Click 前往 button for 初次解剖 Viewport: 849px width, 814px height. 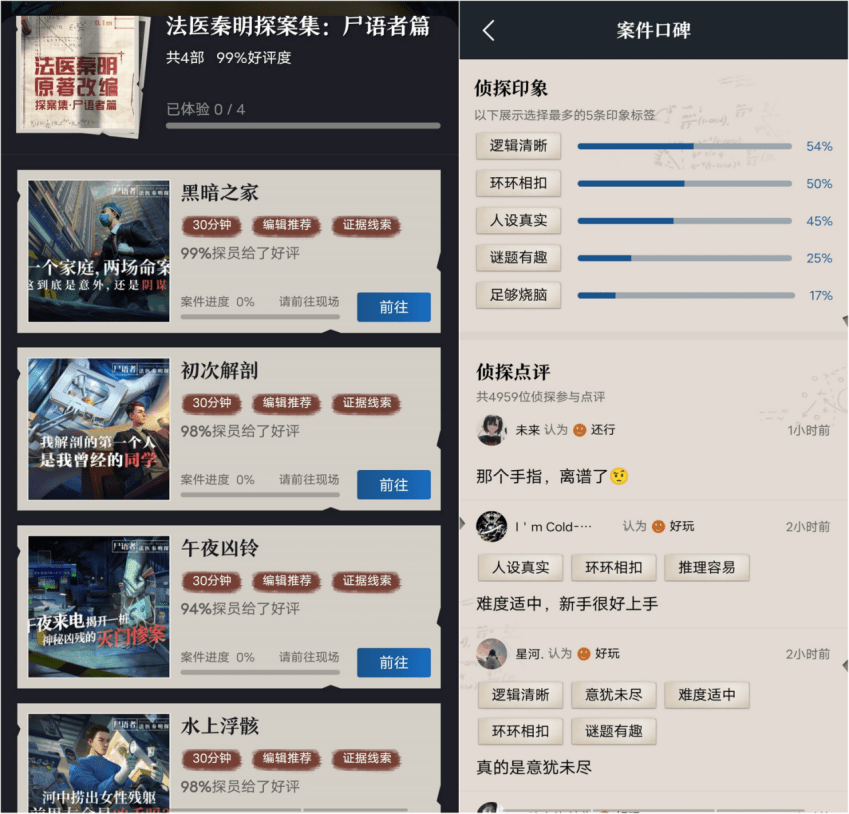tap(394, 485)
